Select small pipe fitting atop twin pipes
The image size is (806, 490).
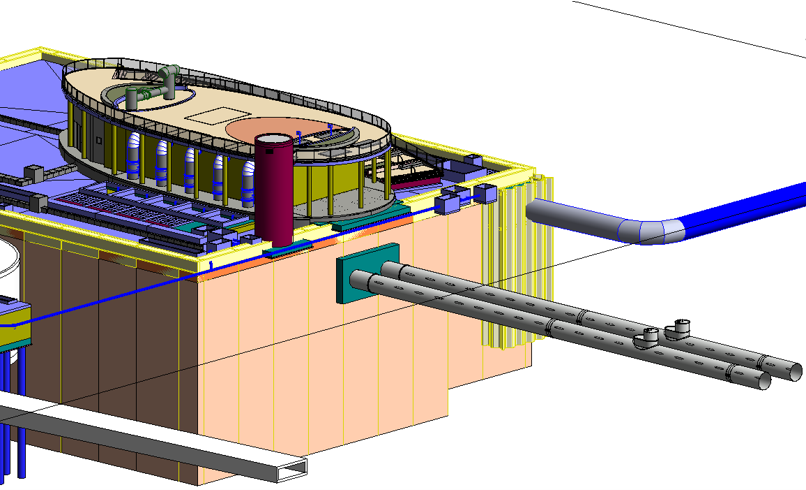(x=683, y=327)
